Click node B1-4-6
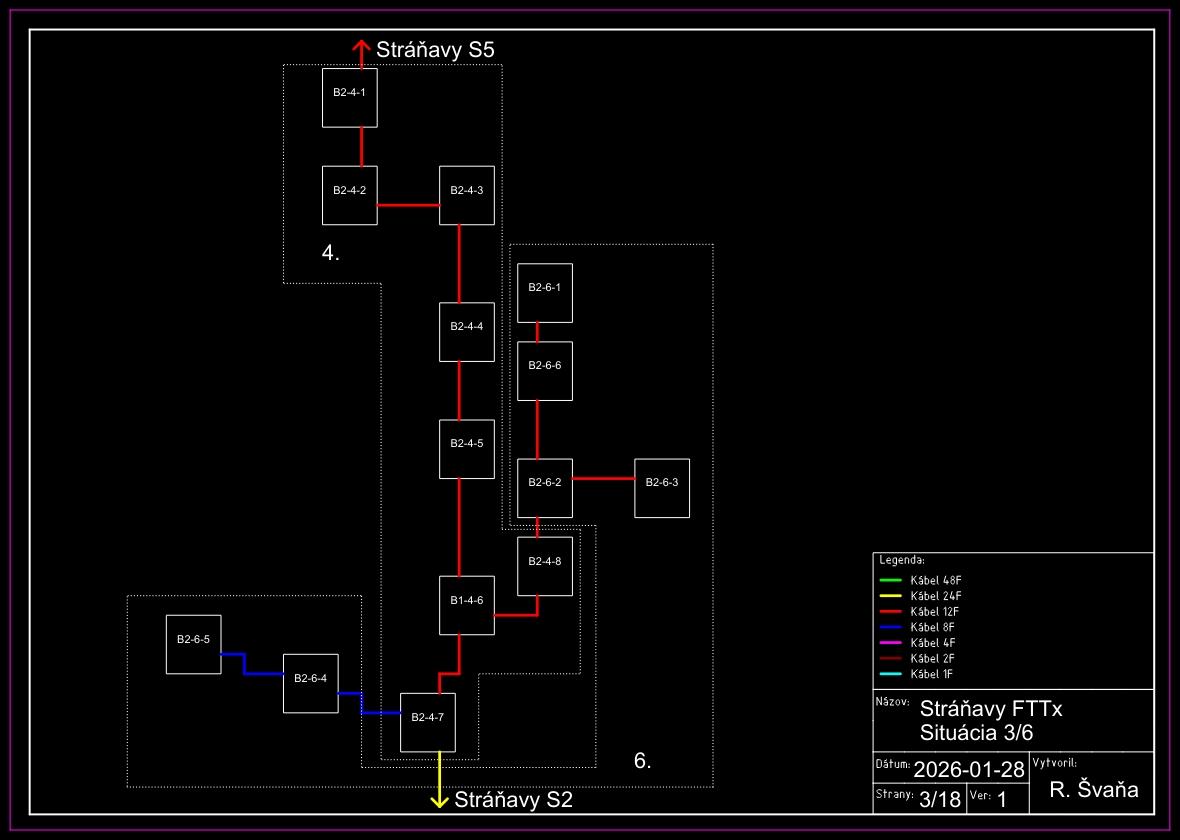The width and height of the screenshot is (1180, 840). coord(467,606)
